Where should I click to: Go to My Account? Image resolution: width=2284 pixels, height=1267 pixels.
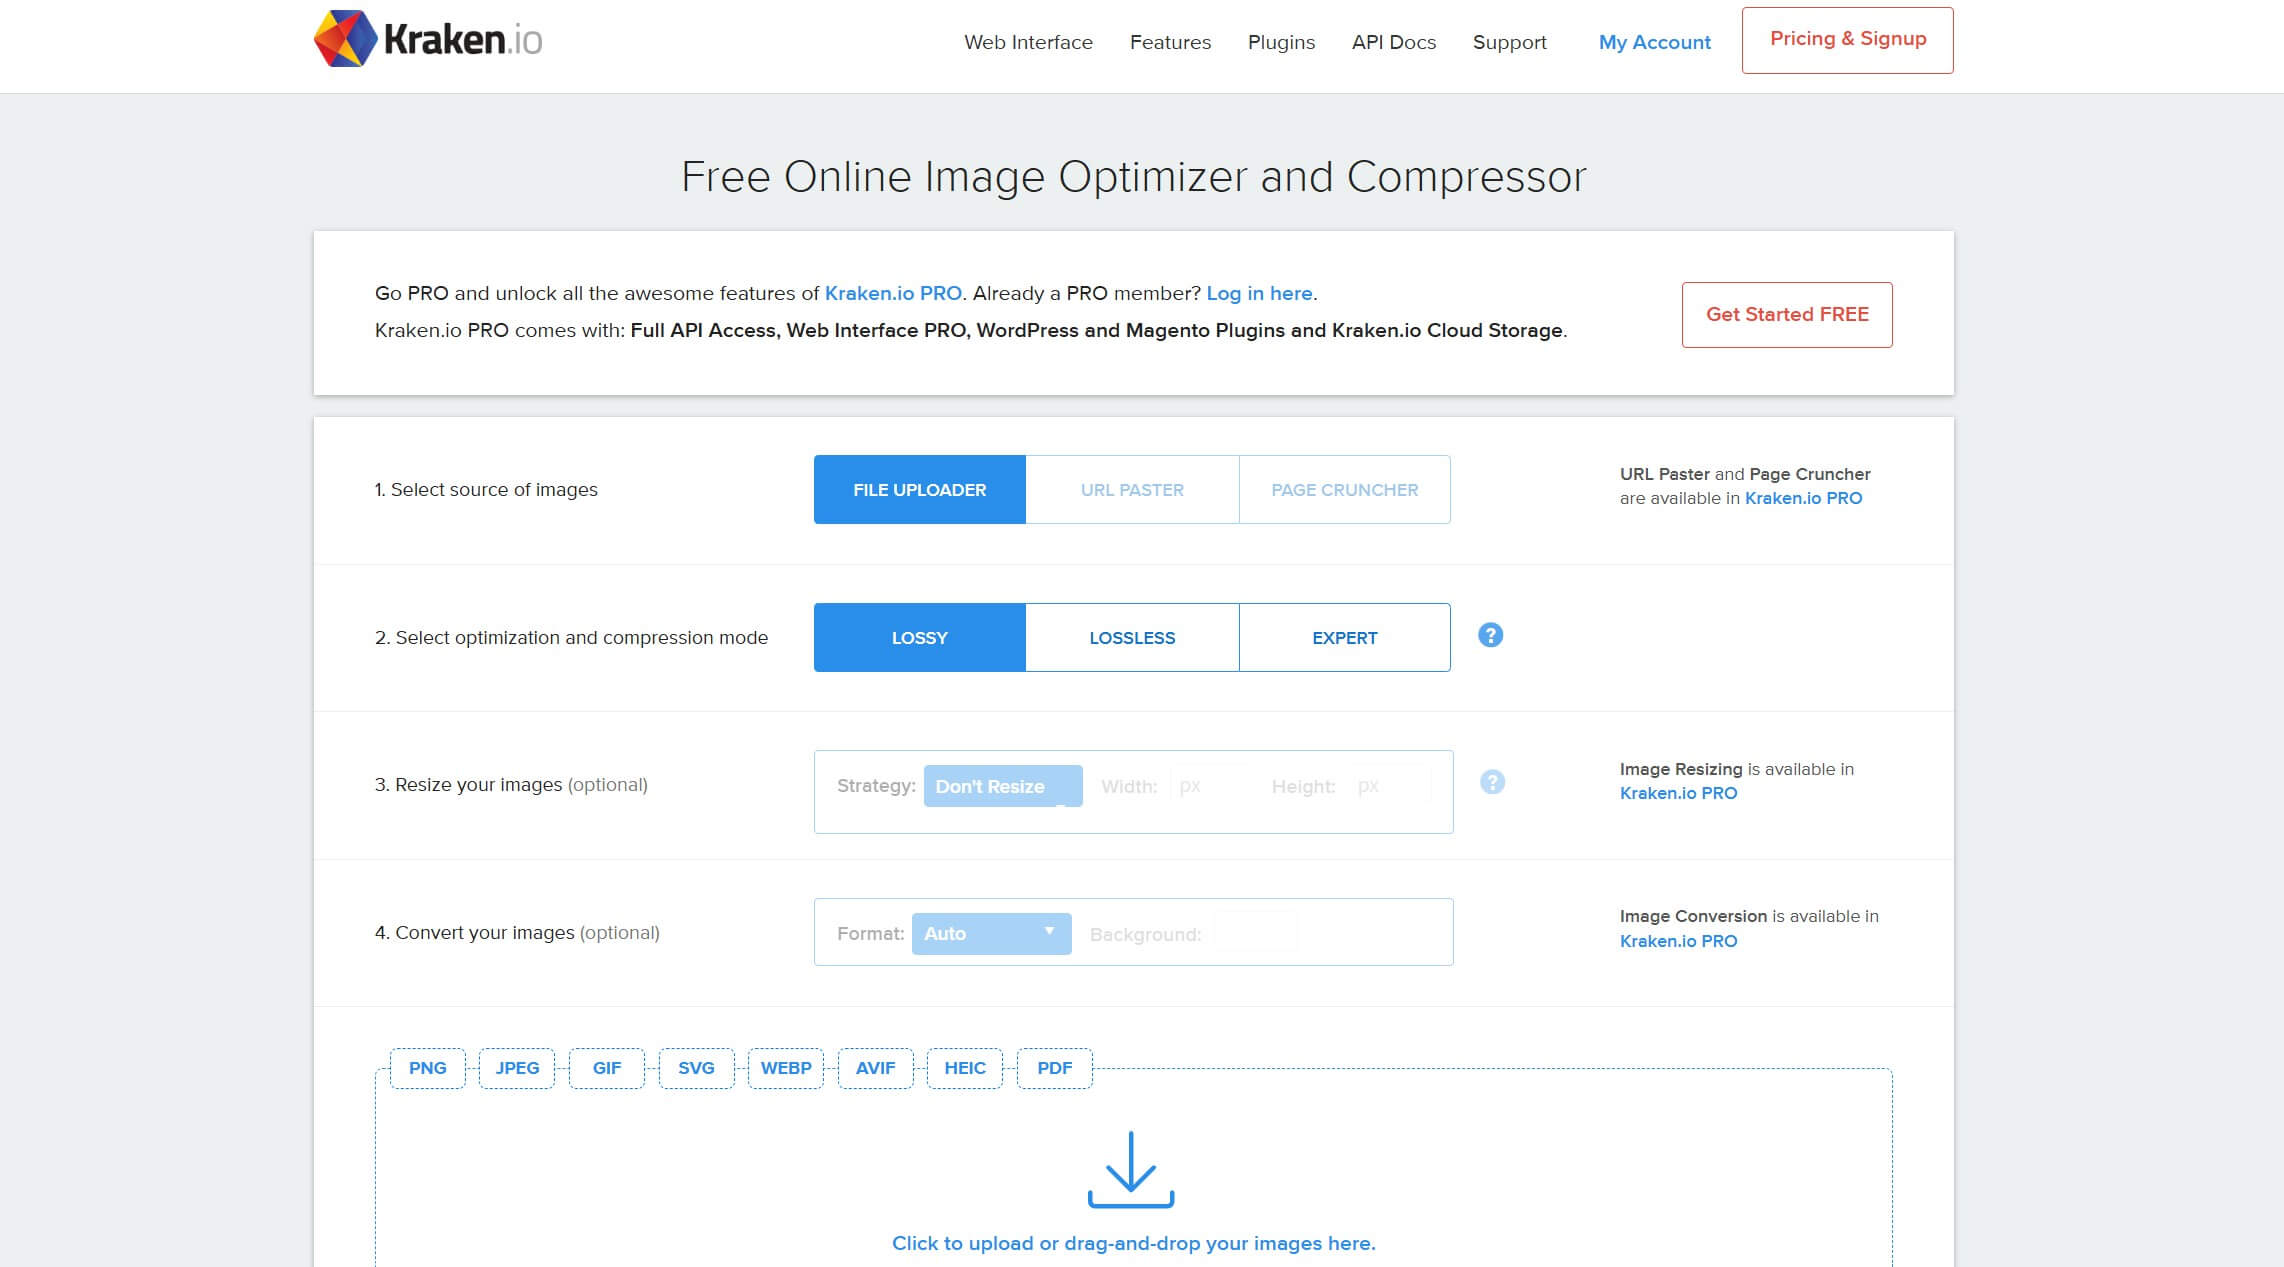click(1654, 42)
